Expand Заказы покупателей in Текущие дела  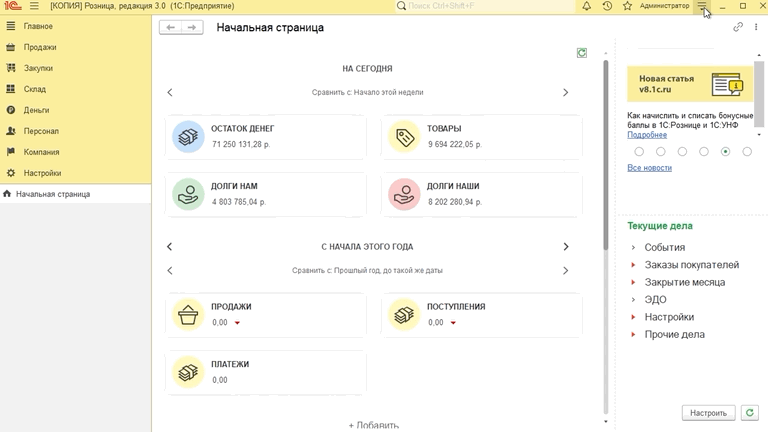pos(633,265)
